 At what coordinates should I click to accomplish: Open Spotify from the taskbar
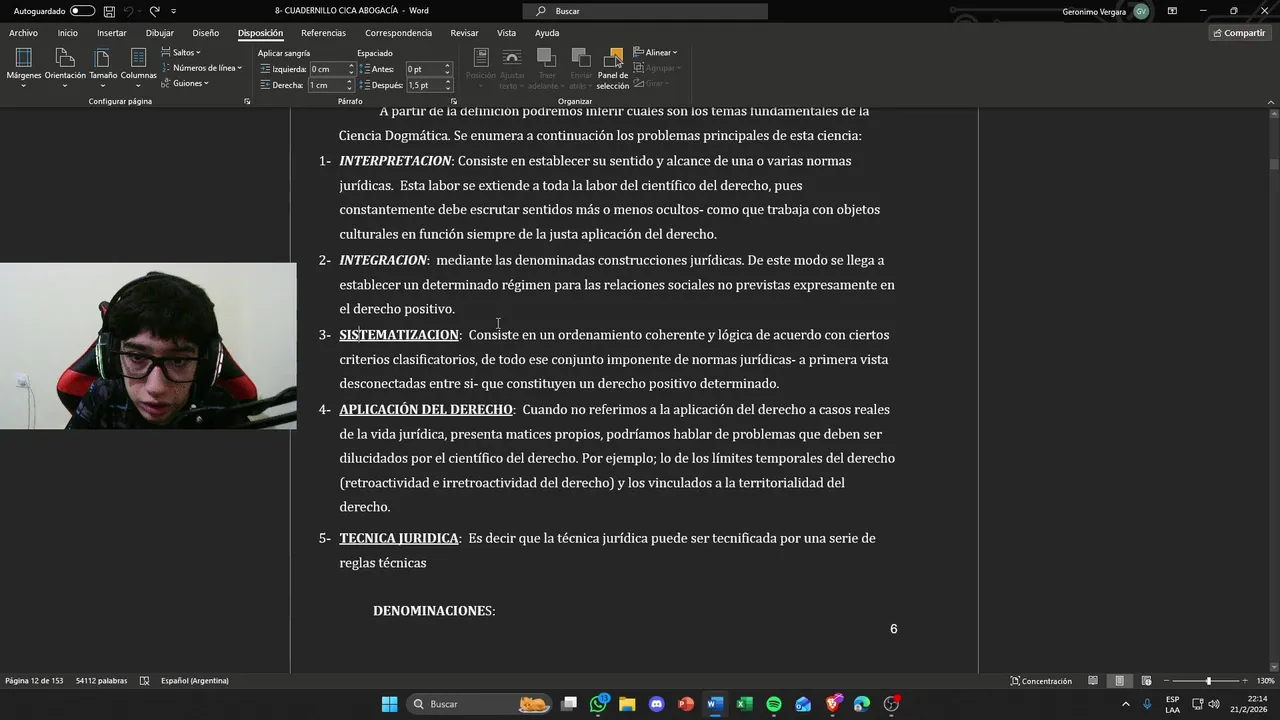click(x=774, y=704)
